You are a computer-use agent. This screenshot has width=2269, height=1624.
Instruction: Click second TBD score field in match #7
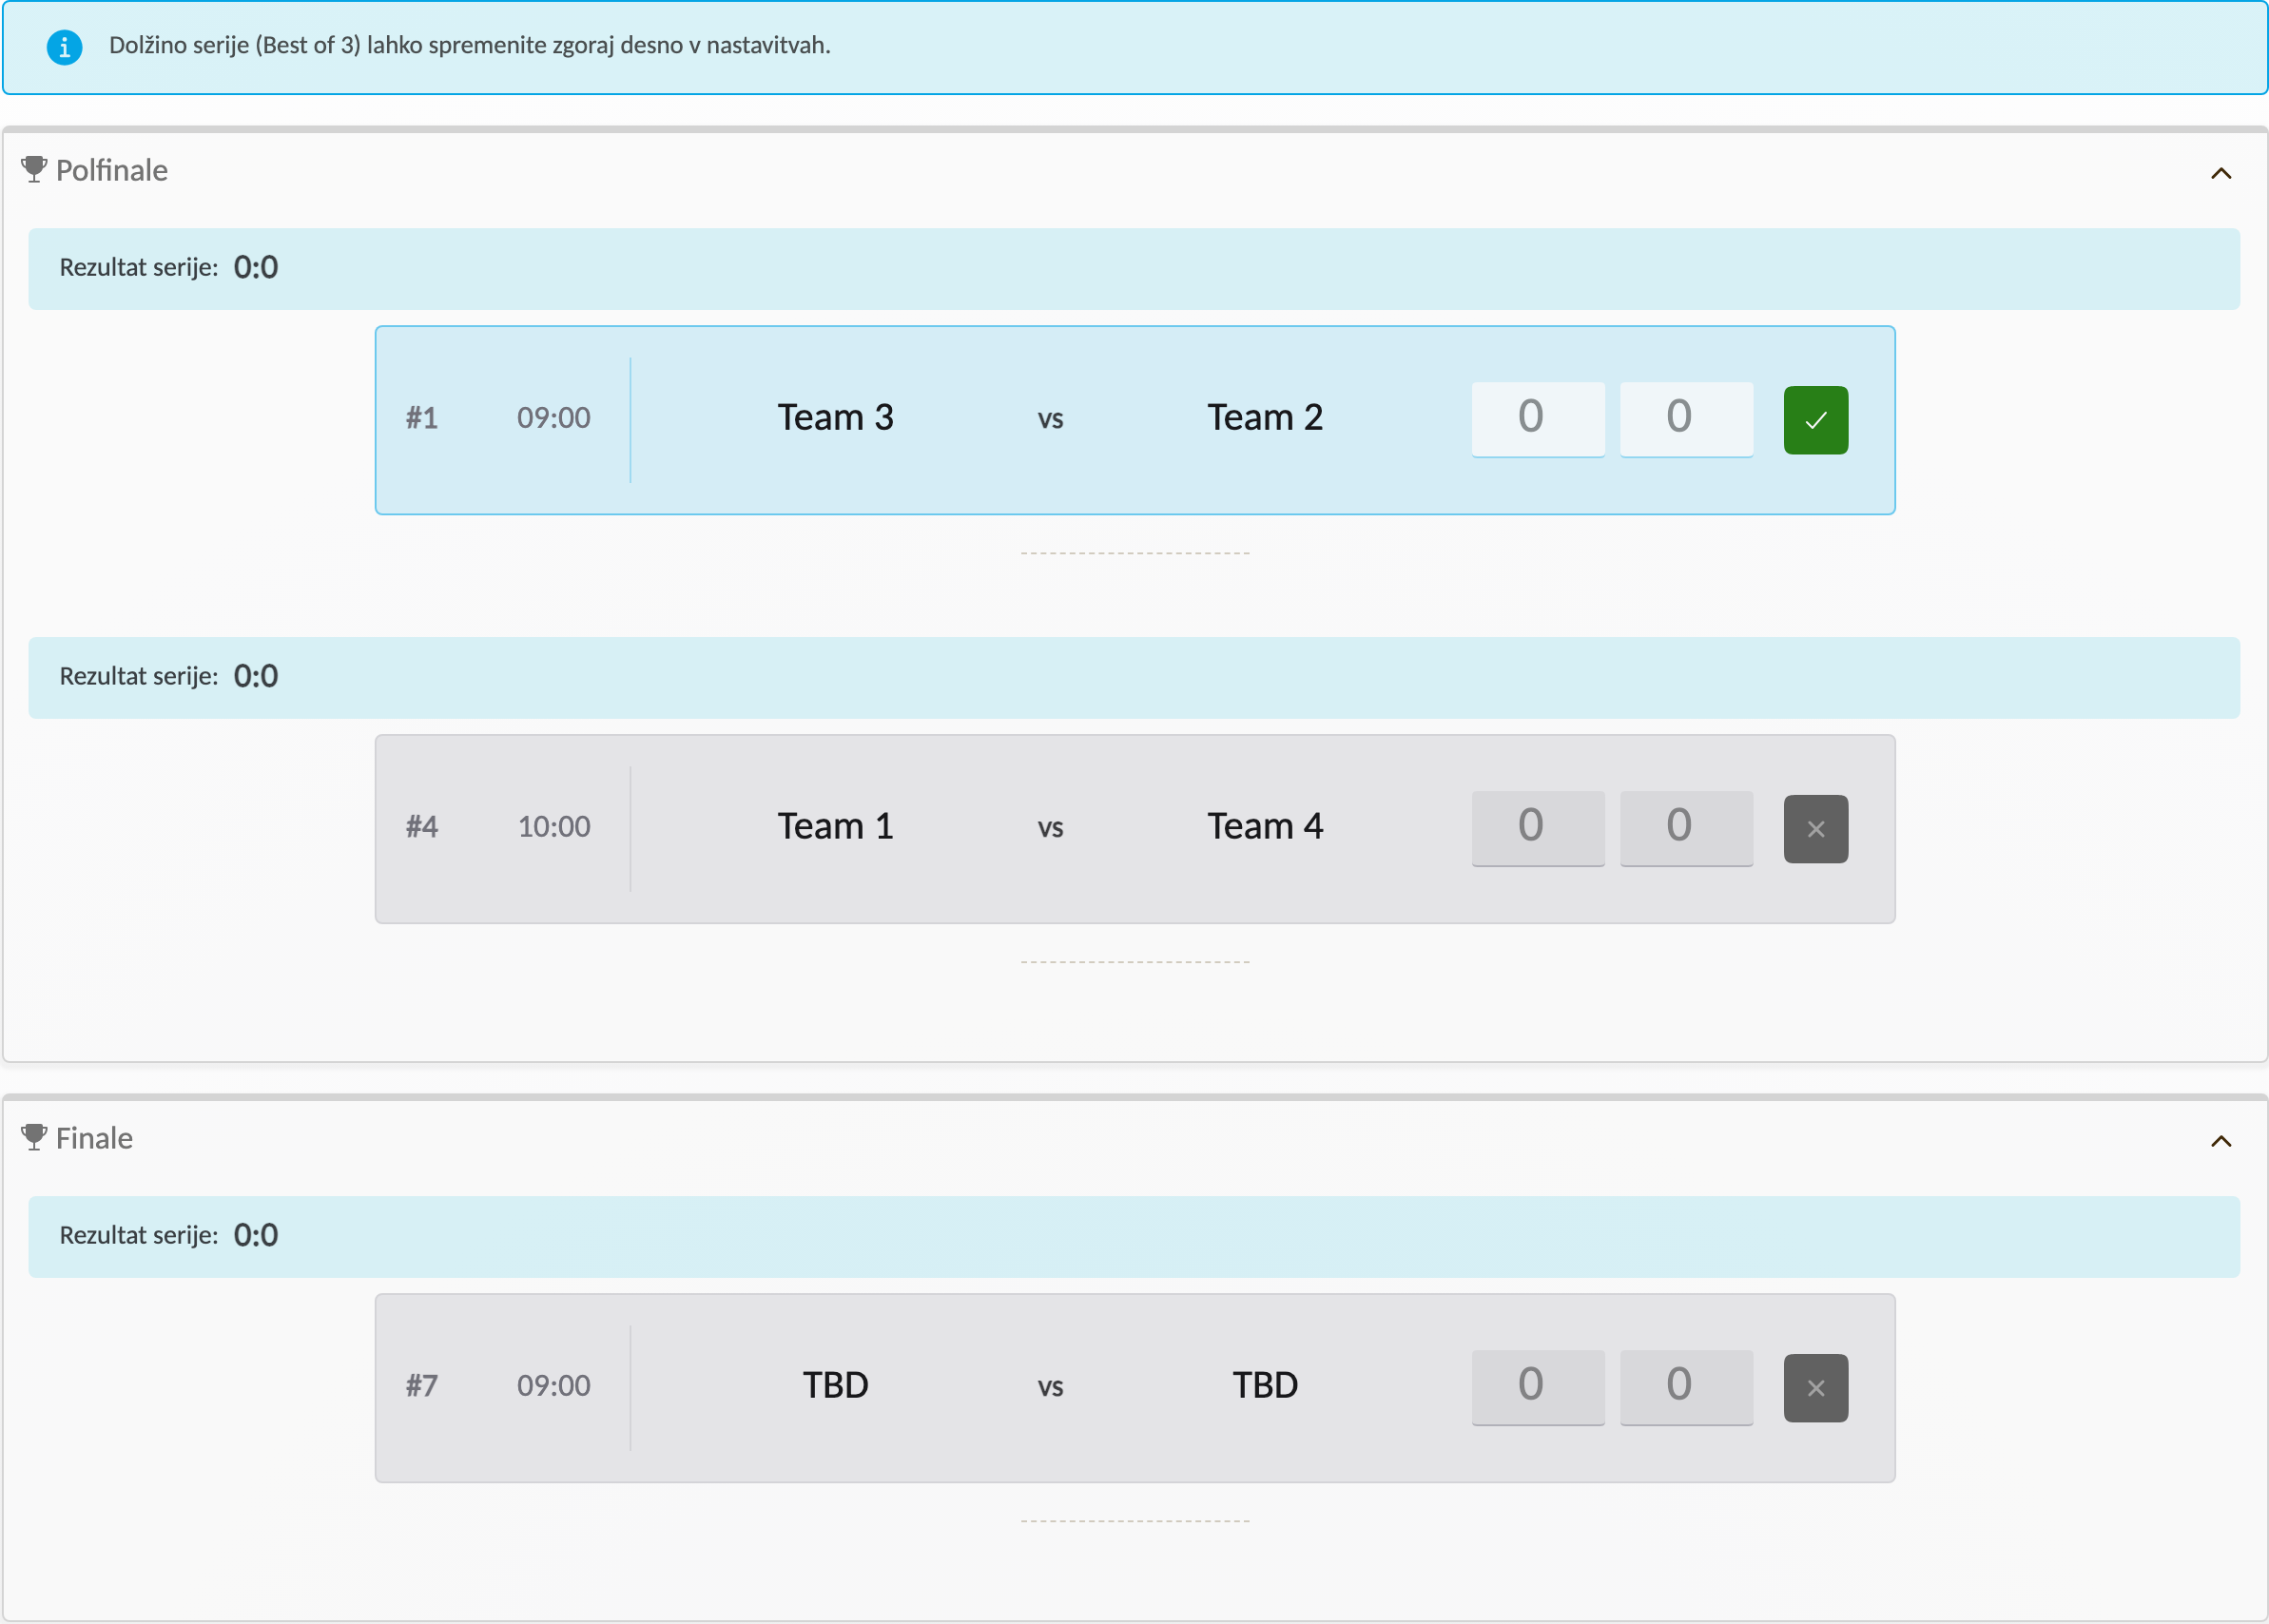coord(1685,1387)
